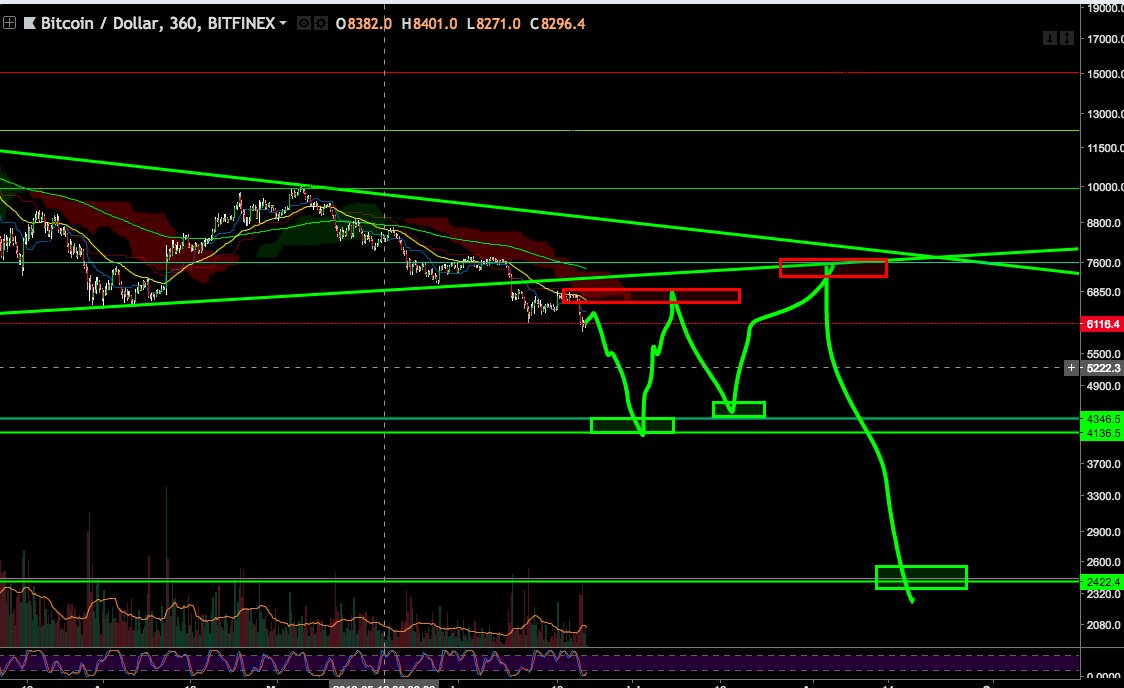Click the move pane down arrow button
This screenshot has height=688, width=1124.
[1049, 38]
